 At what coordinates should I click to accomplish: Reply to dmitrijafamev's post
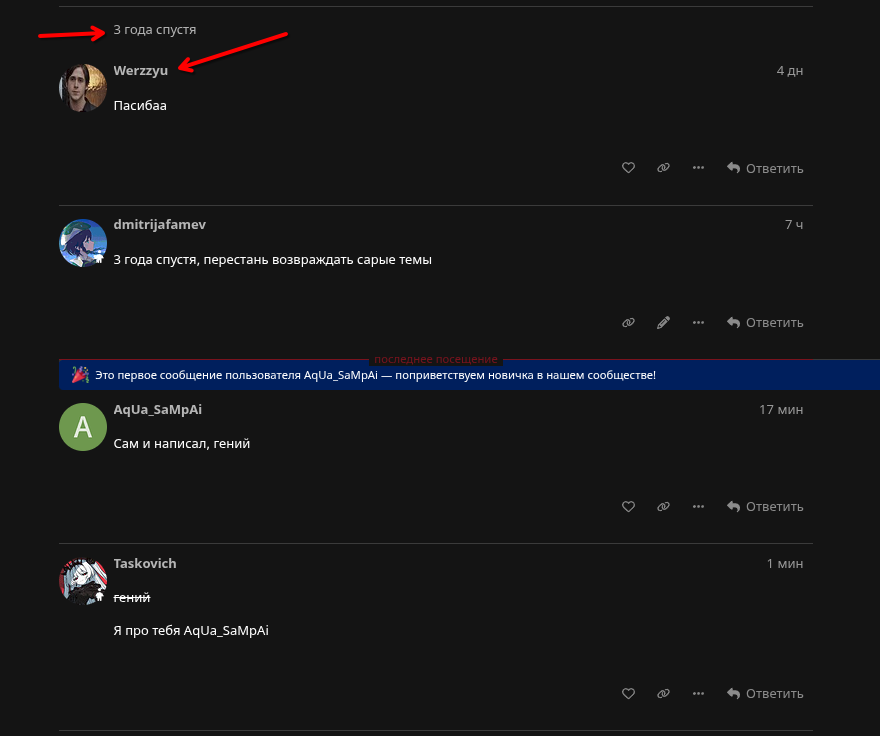pyautogui.click(x=765, y=322)
